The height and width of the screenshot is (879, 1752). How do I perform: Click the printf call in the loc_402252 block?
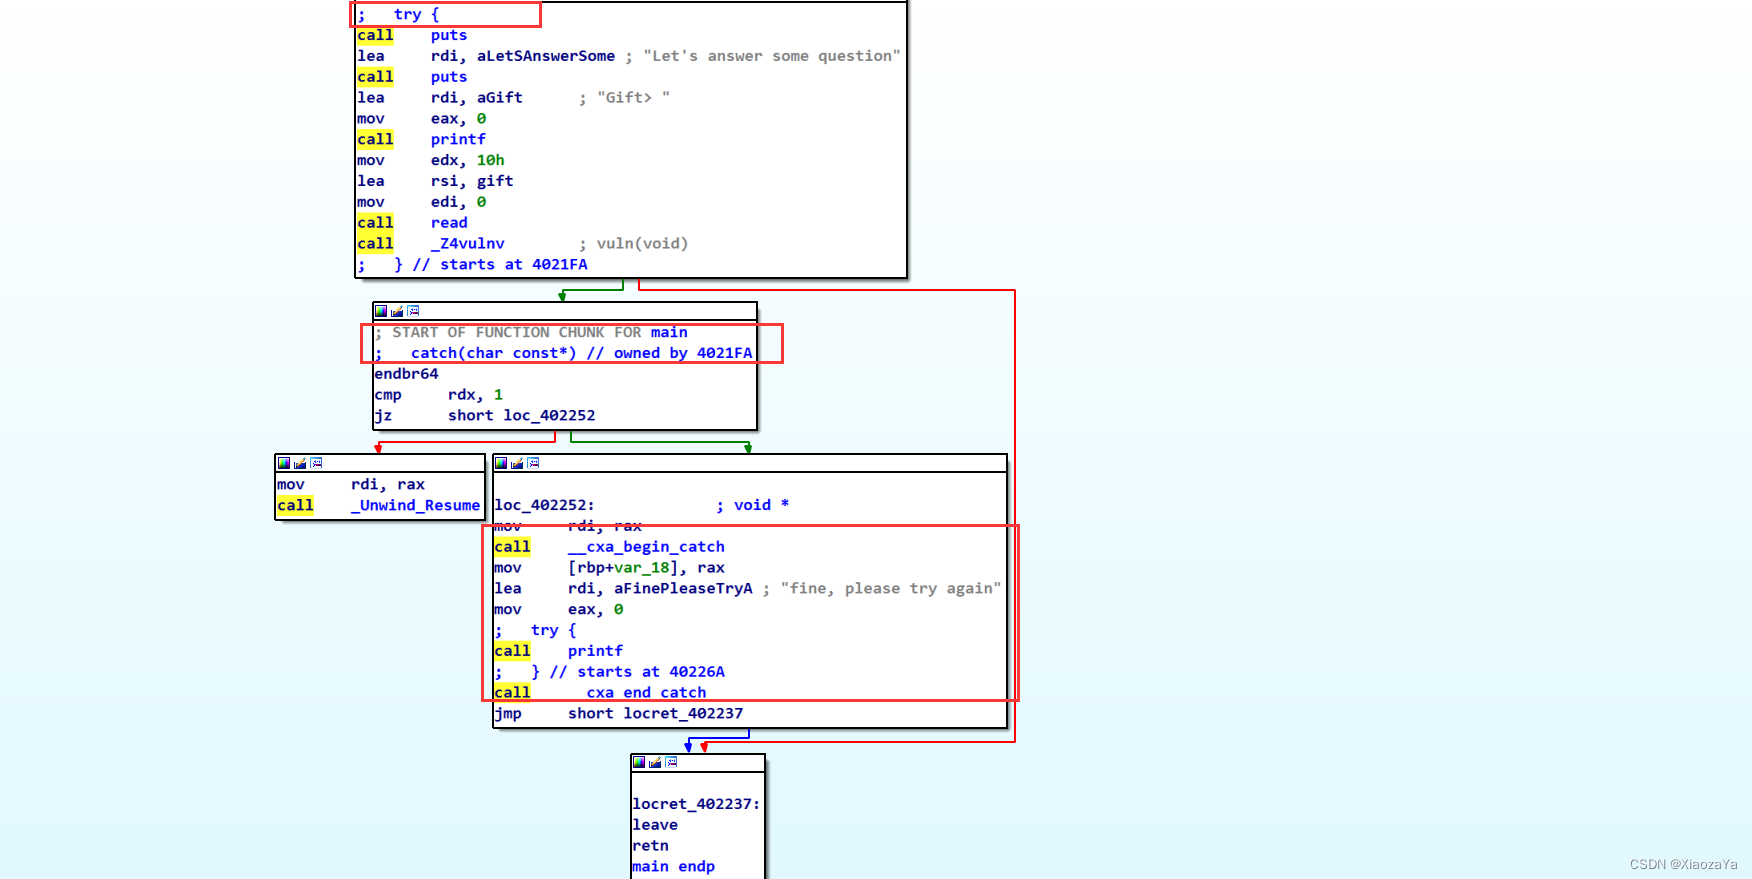(595, 651)
